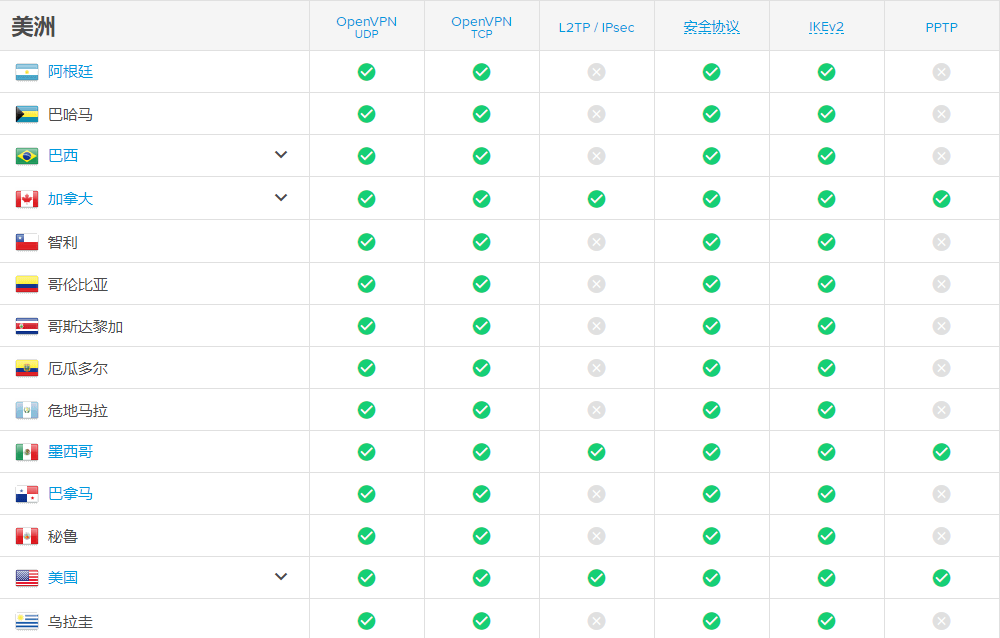The image size is (1000, 638).
Task: Expand the 美国 server list chevron
Action: point(281,577)
